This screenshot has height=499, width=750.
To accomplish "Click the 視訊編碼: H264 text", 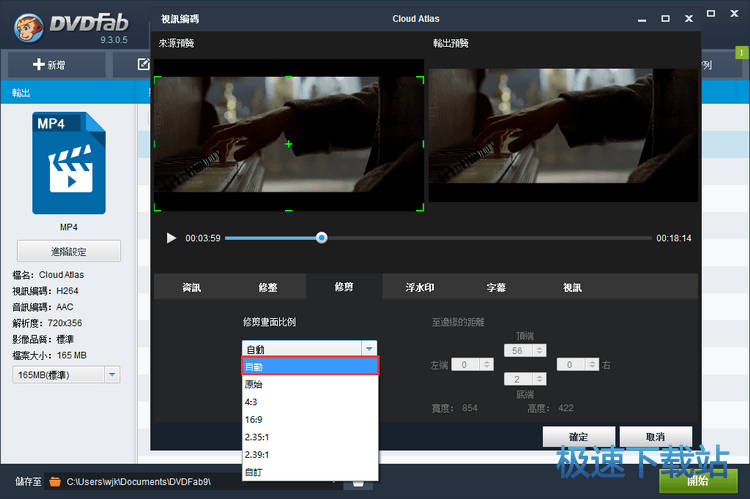I will coord(45,291).
